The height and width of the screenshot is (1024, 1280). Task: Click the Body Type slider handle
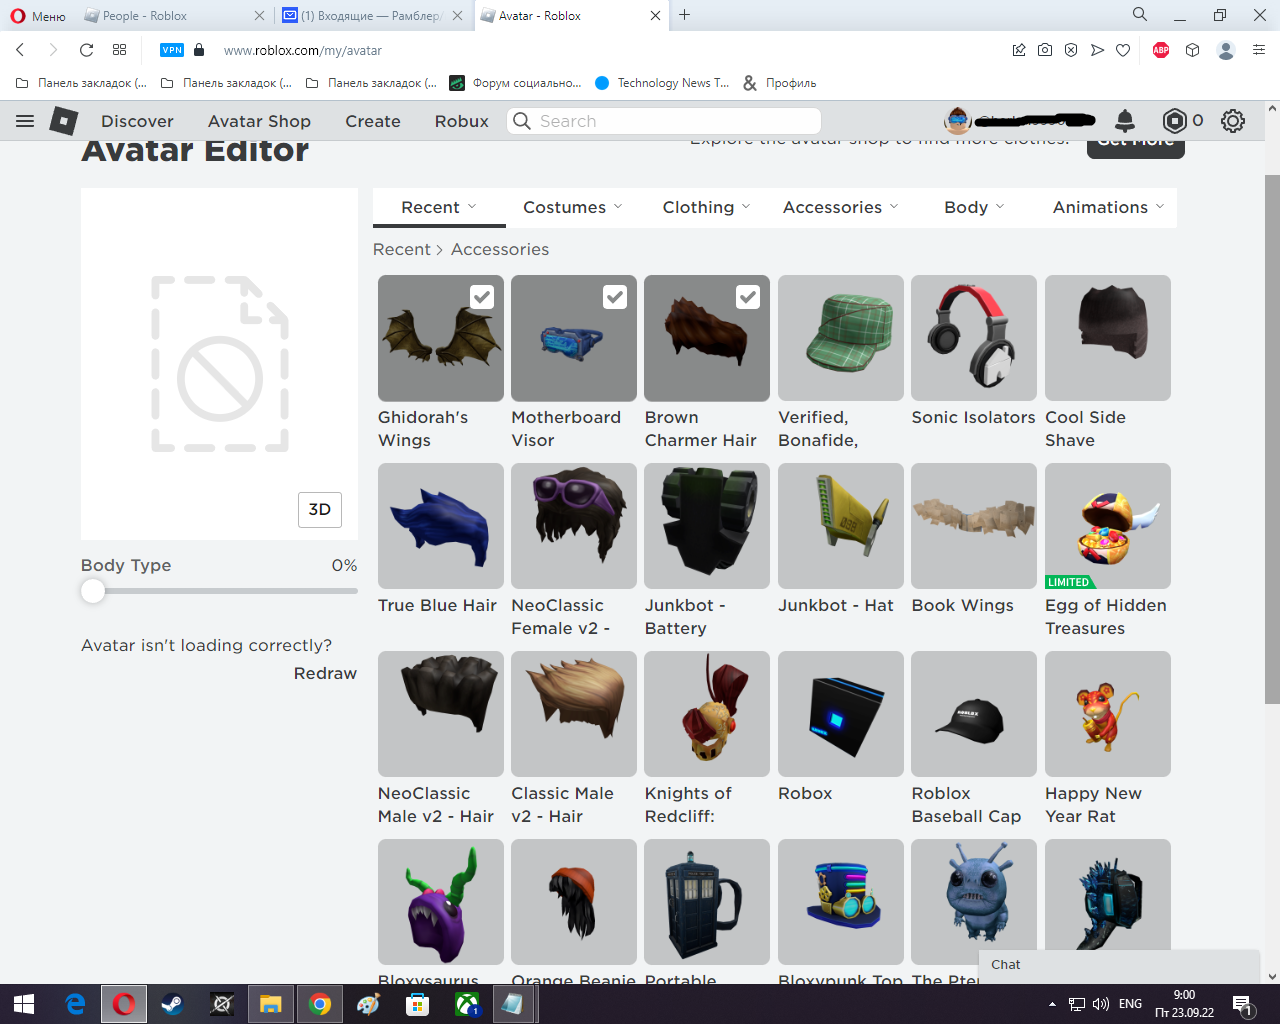pyautogui.click(x=93, y=591)
